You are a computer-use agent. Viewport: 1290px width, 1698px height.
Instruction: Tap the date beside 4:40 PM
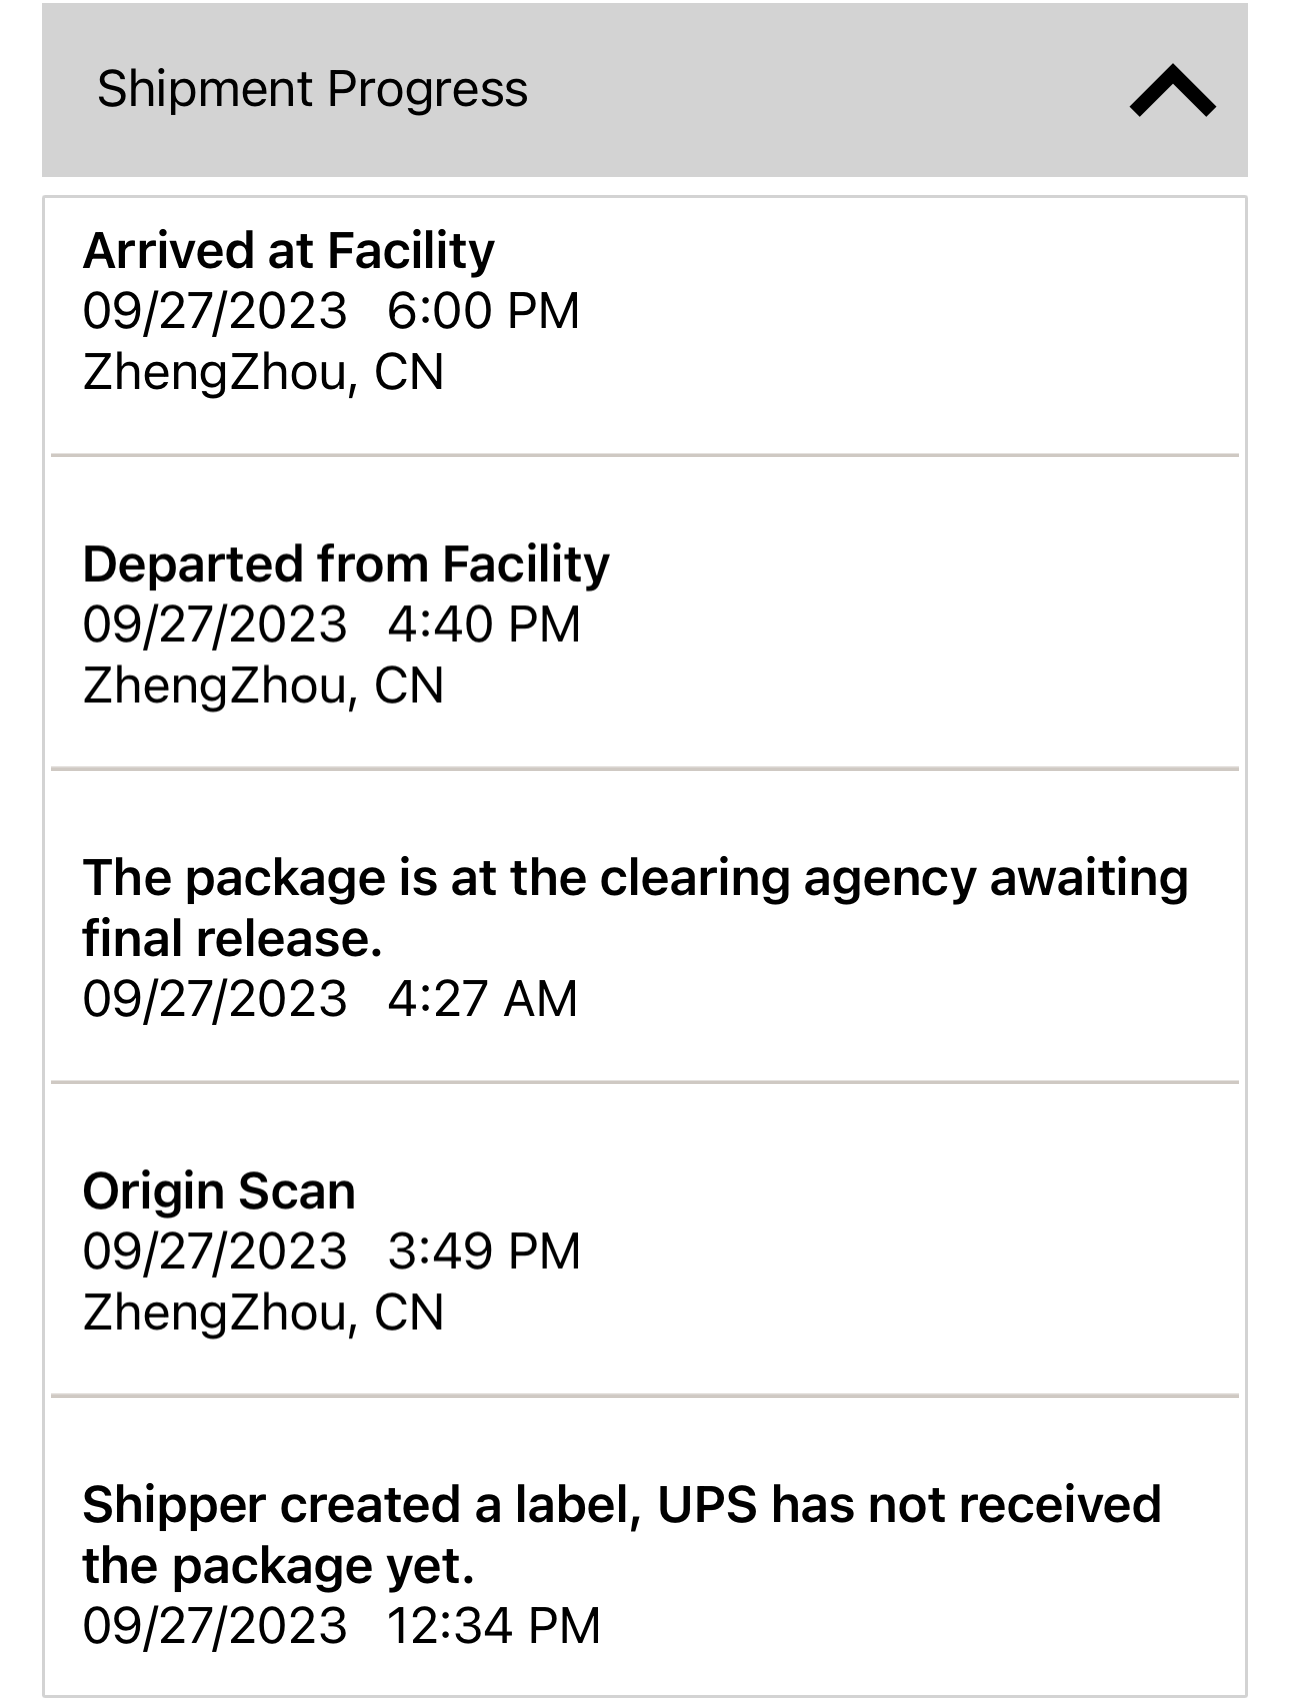[x=215, y=625]
